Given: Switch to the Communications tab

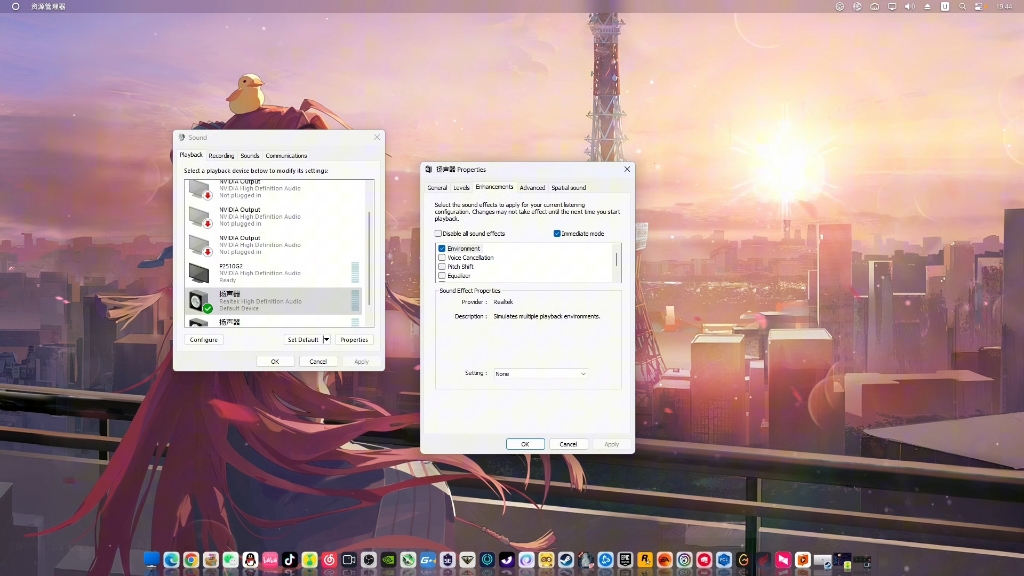Looking at the screenshot, I should [x=286, y=155].
